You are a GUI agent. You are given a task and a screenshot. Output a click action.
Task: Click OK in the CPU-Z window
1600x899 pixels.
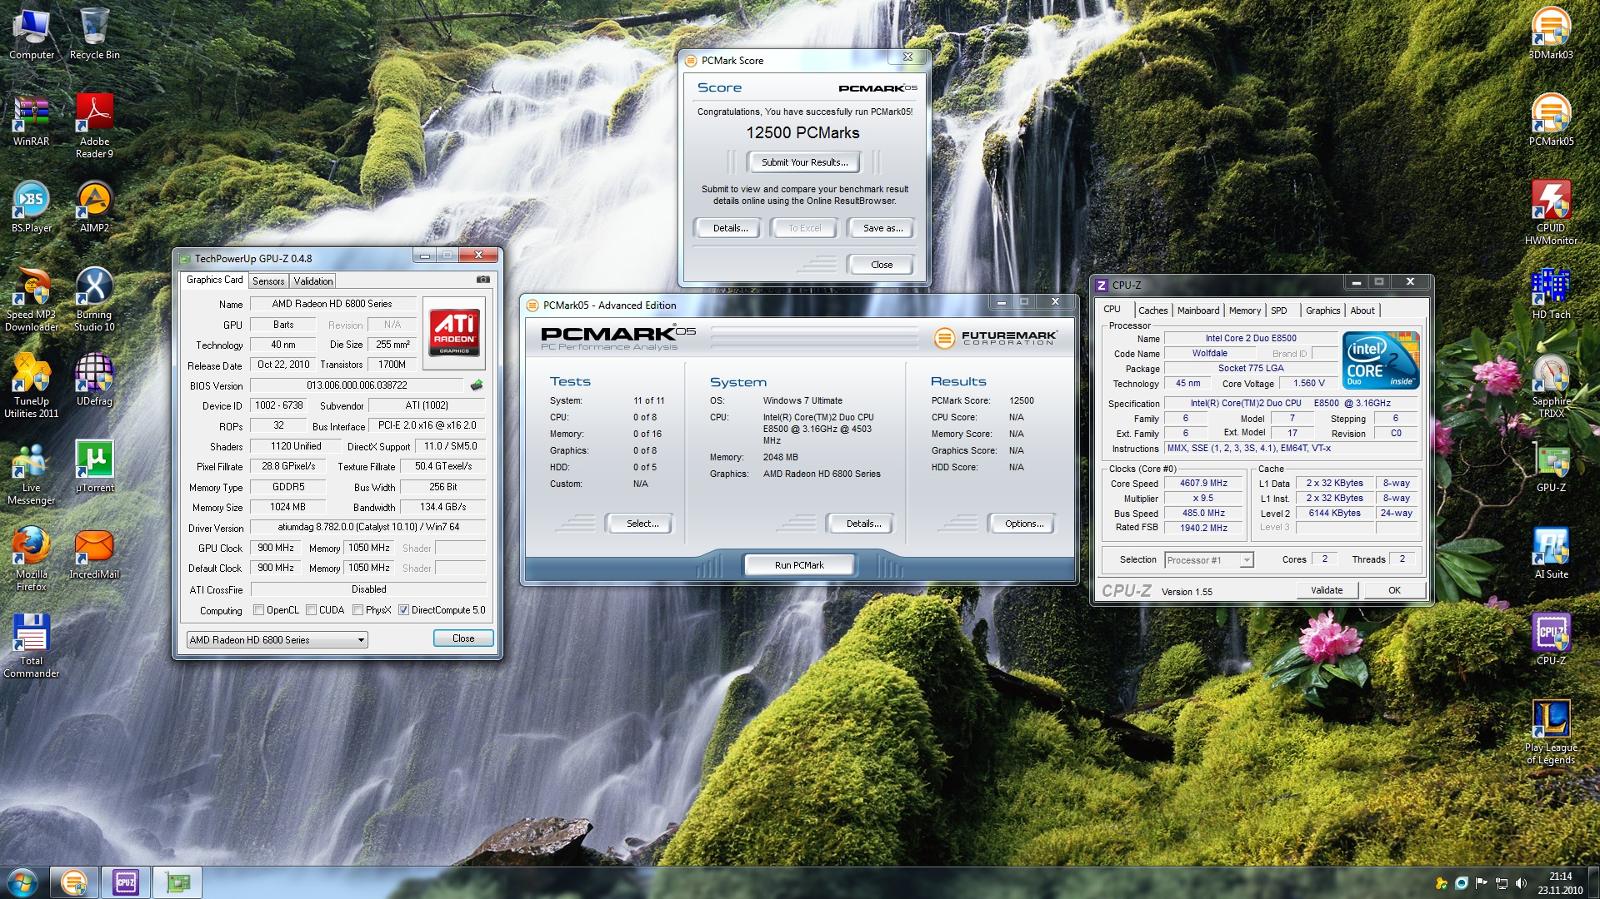click(x=1394, y=590)
